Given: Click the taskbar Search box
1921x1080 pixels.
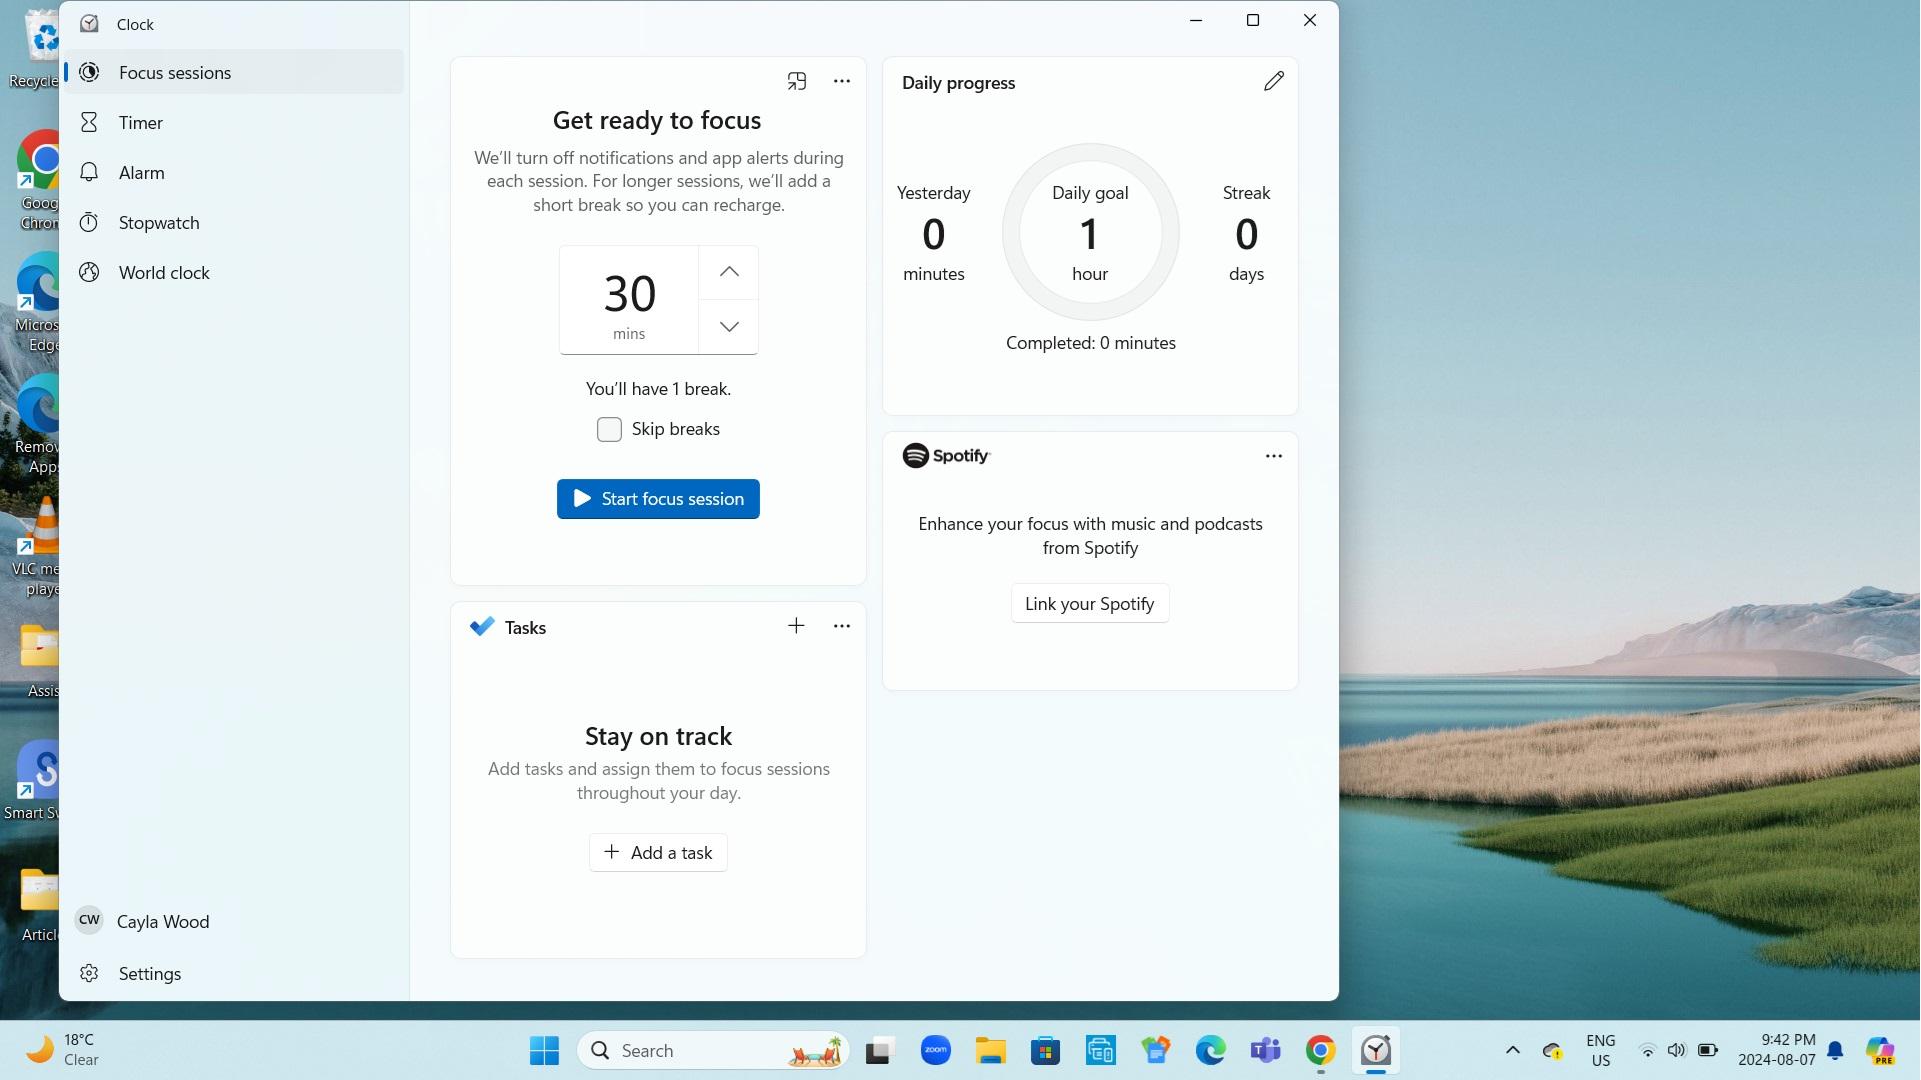Looking at the screenshot, I should tap(713, 1051).
